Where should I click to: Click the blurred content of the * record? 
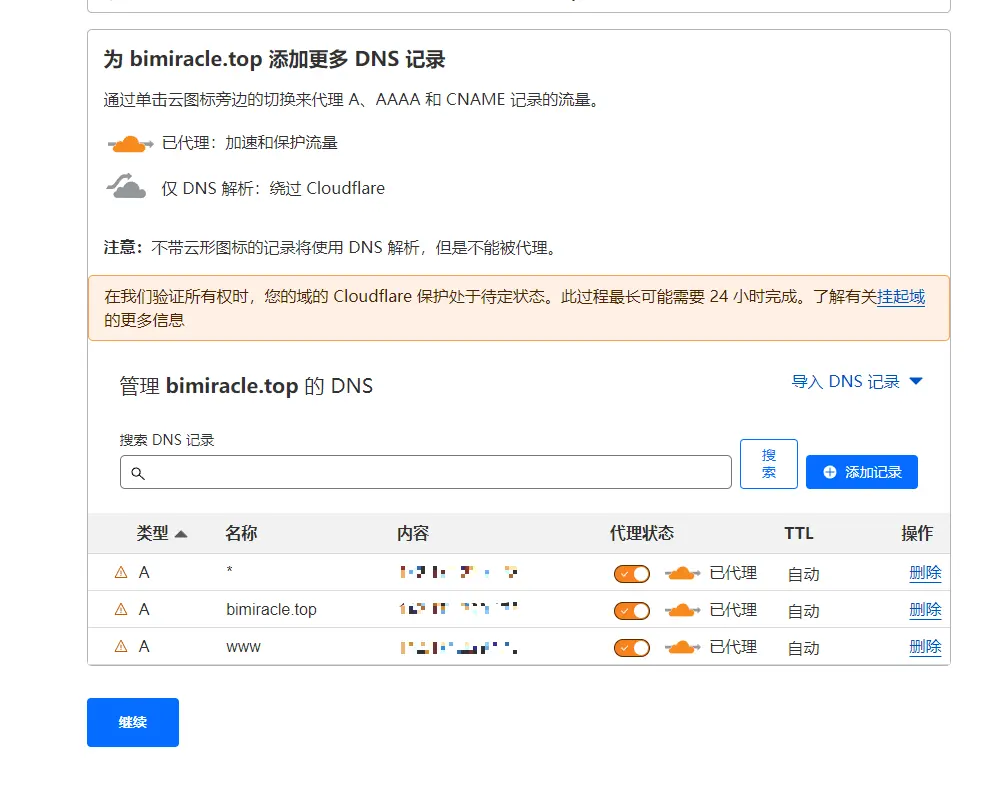(x=458, y=572)
